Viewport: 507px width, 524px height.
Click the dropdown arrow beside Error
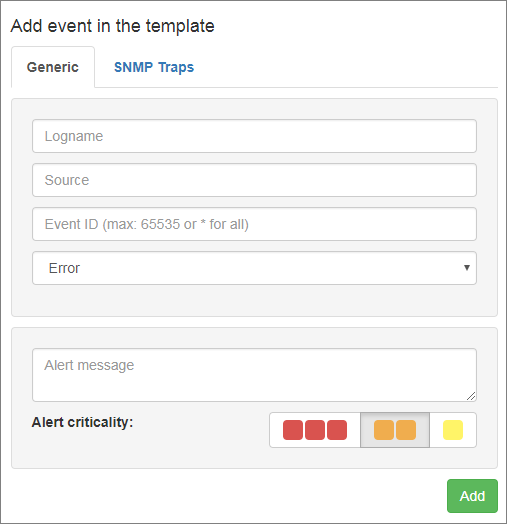(467, 268)
